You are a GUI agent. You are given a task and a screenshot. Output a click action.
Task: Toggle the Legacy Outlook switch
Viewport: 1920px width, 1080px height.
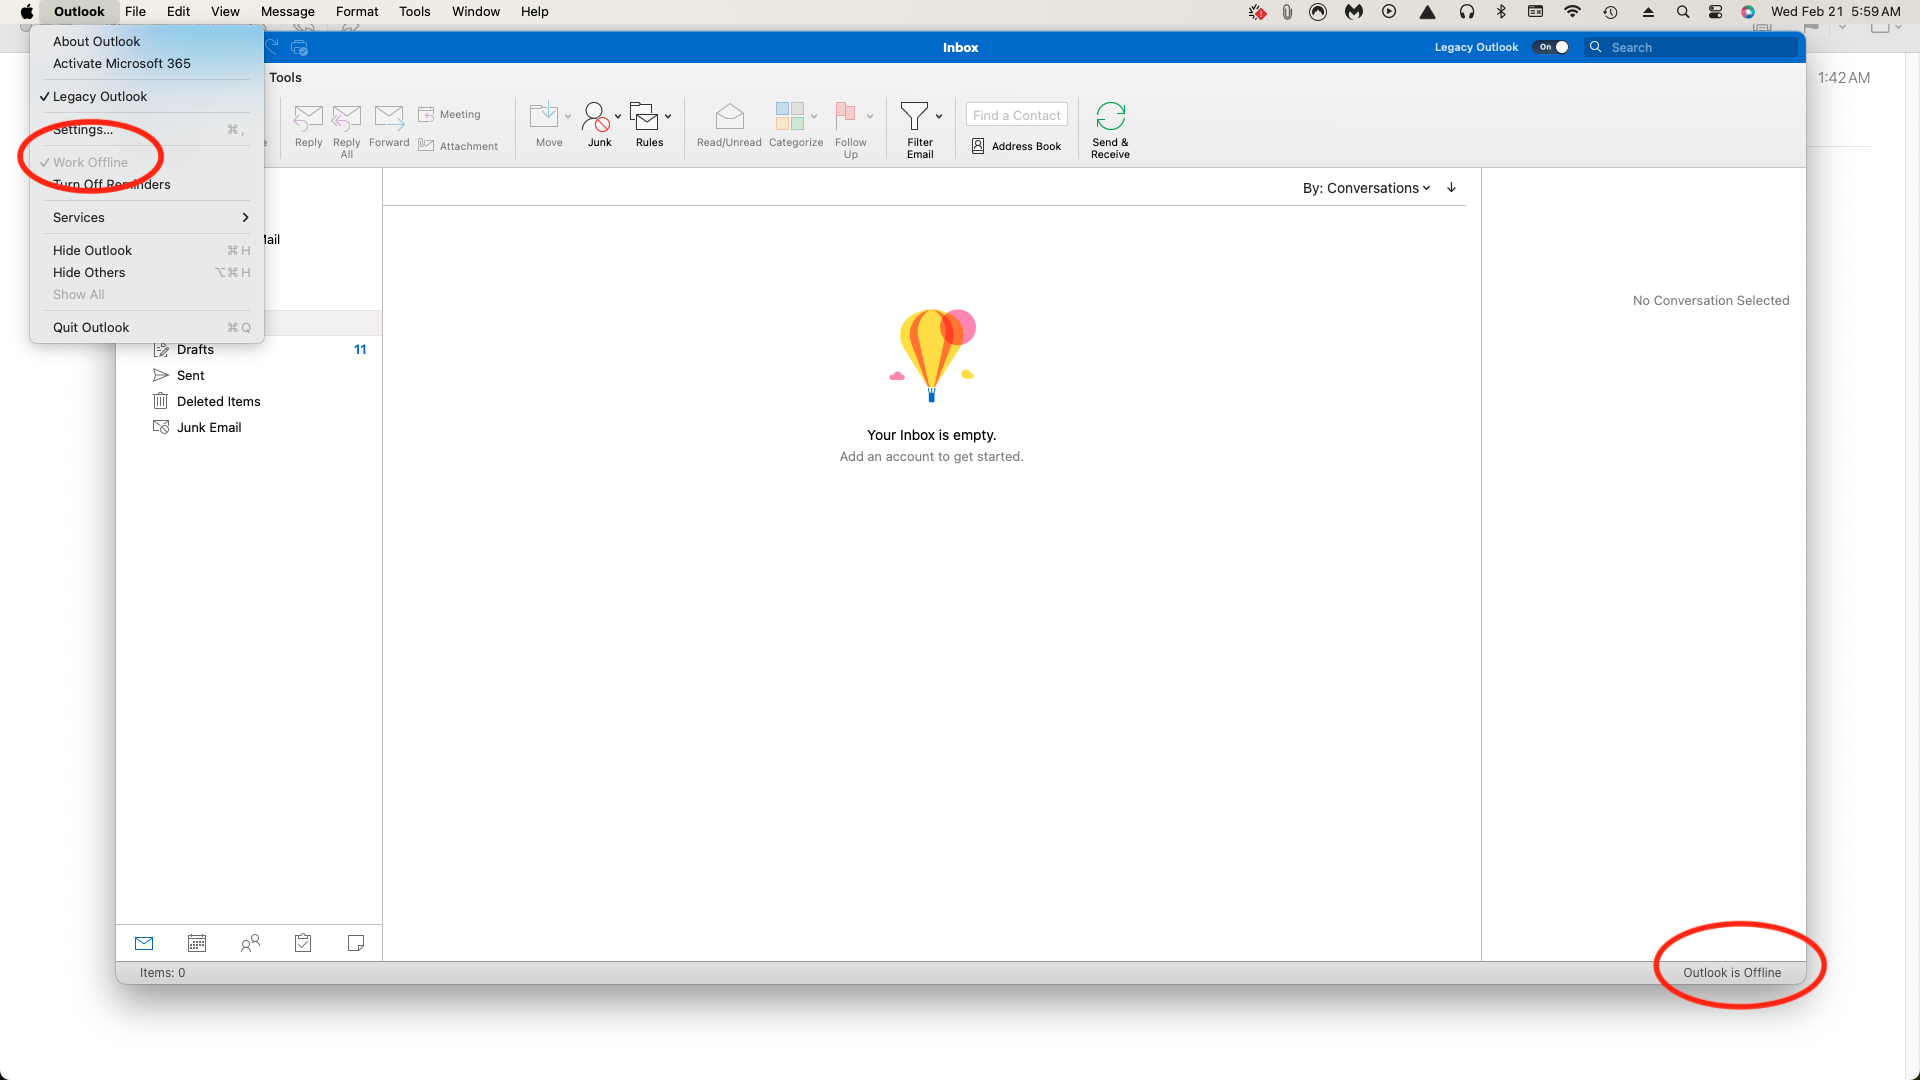tap(1551, 47)
